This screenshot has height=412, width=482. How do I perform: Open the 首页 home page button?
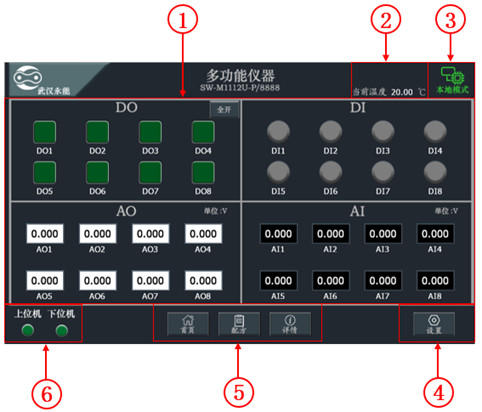188,324
